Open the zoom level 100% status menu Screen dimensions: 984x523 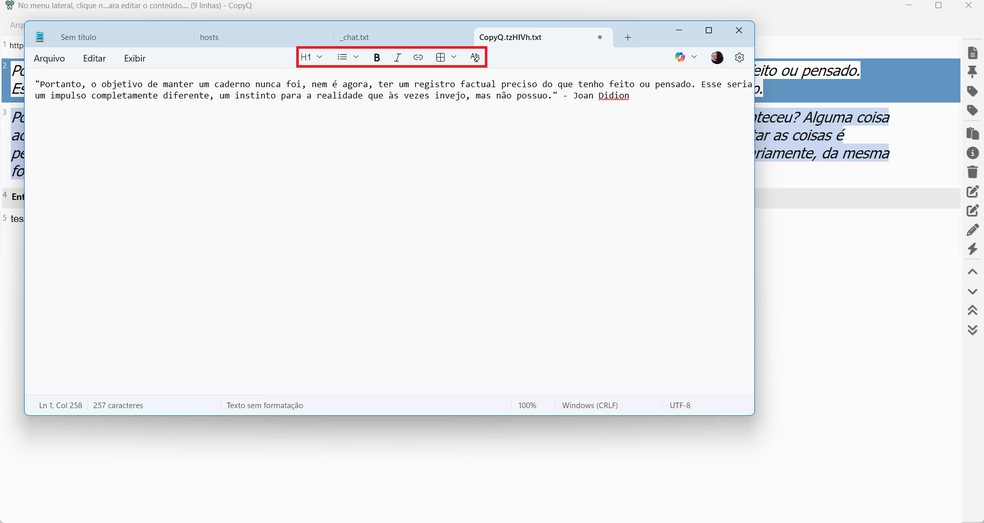[x=527, y=406]
